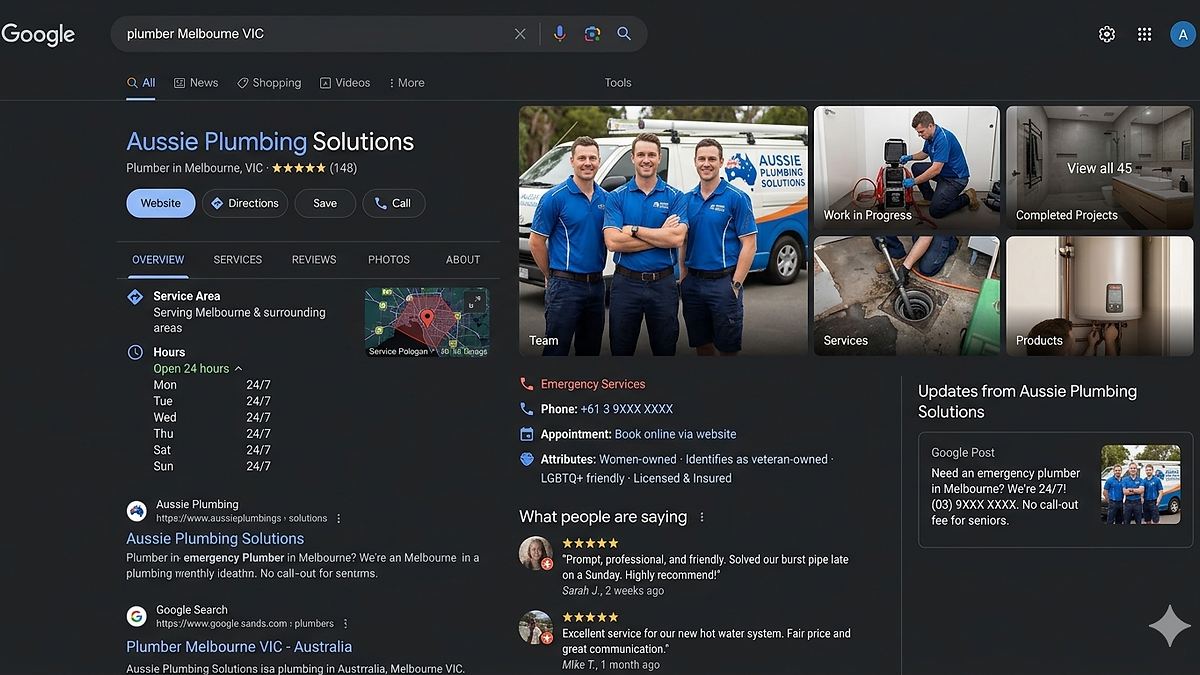Select the ABOUT tab
Image resolution: width=1200 pixels, height=675 pixels.
tap(463, 259)
